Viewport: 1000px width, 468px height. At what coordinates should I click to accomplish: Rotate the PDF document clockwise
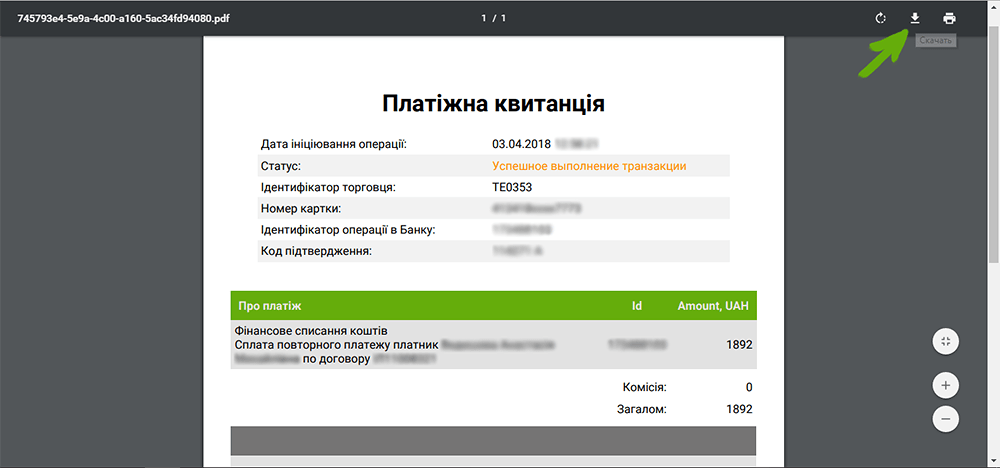point(881,18)
